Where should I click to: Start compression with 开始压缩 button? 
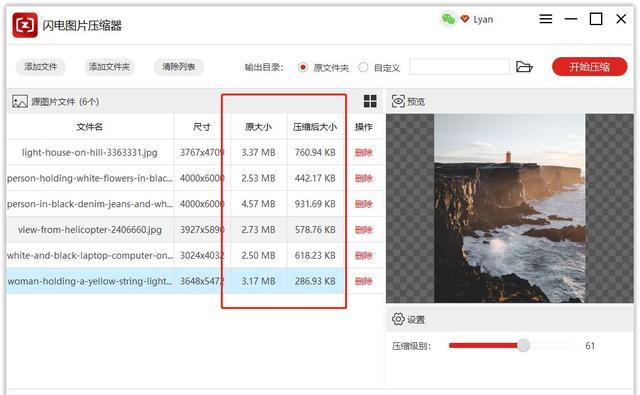coord(589,67)
